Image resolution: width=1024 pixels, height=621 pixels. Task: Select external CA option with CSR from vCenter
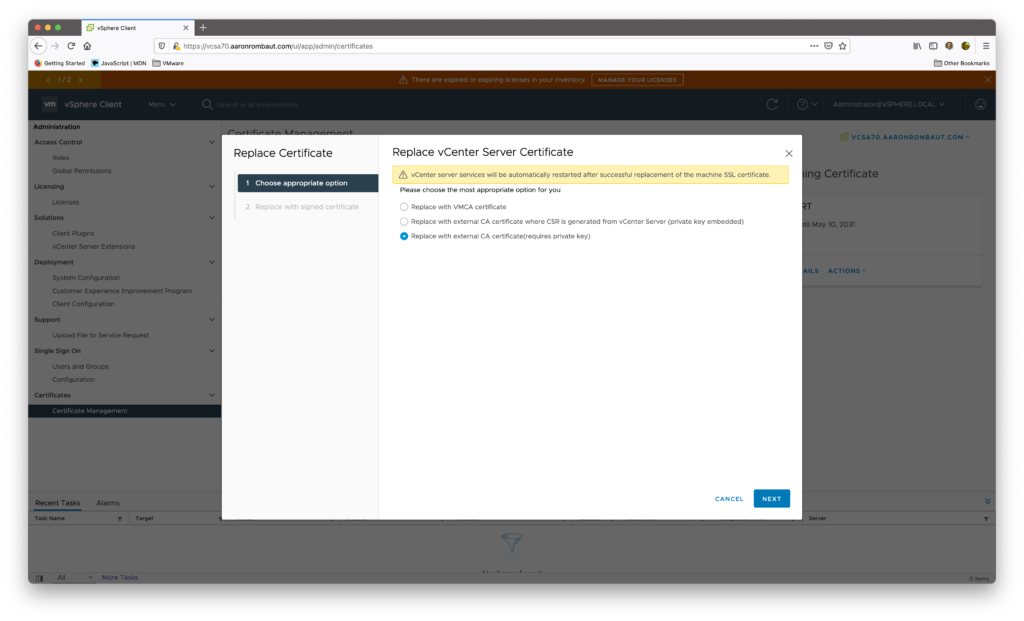404,221
